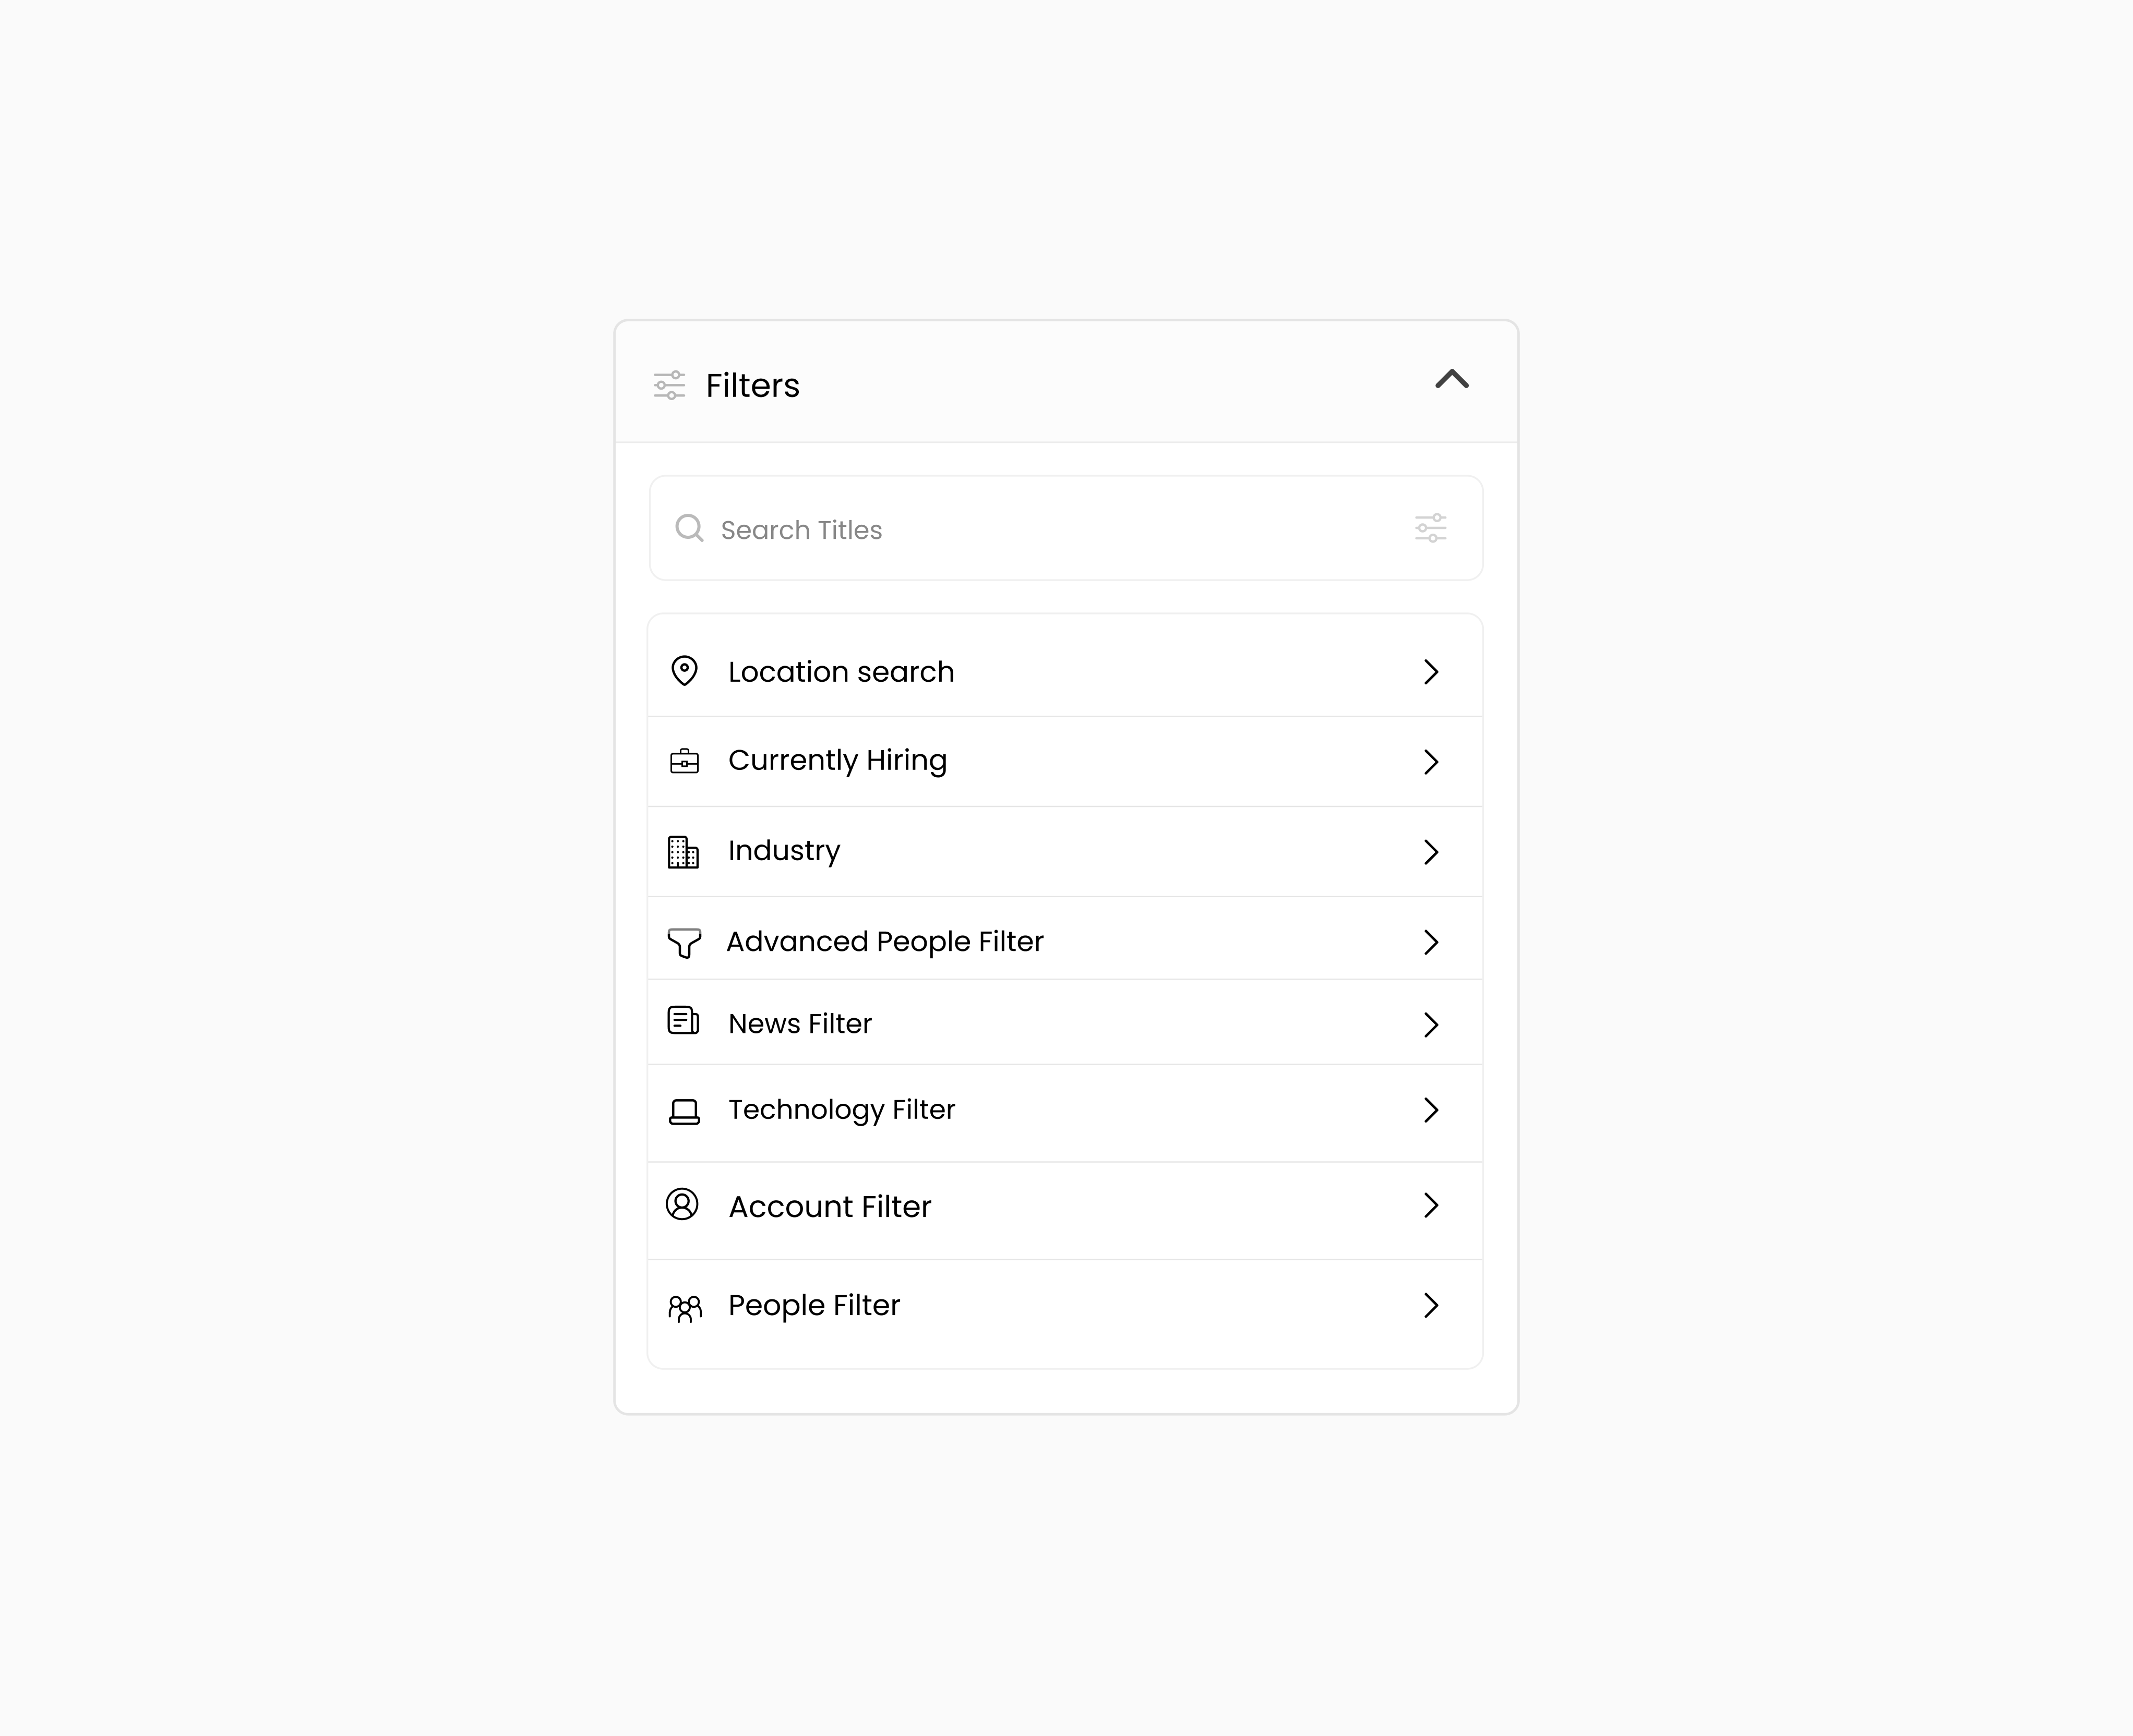The width and height of the screenshot is (2133, 1736).
Task: Click the building icon next to Industry
Action: coord(684,851)
